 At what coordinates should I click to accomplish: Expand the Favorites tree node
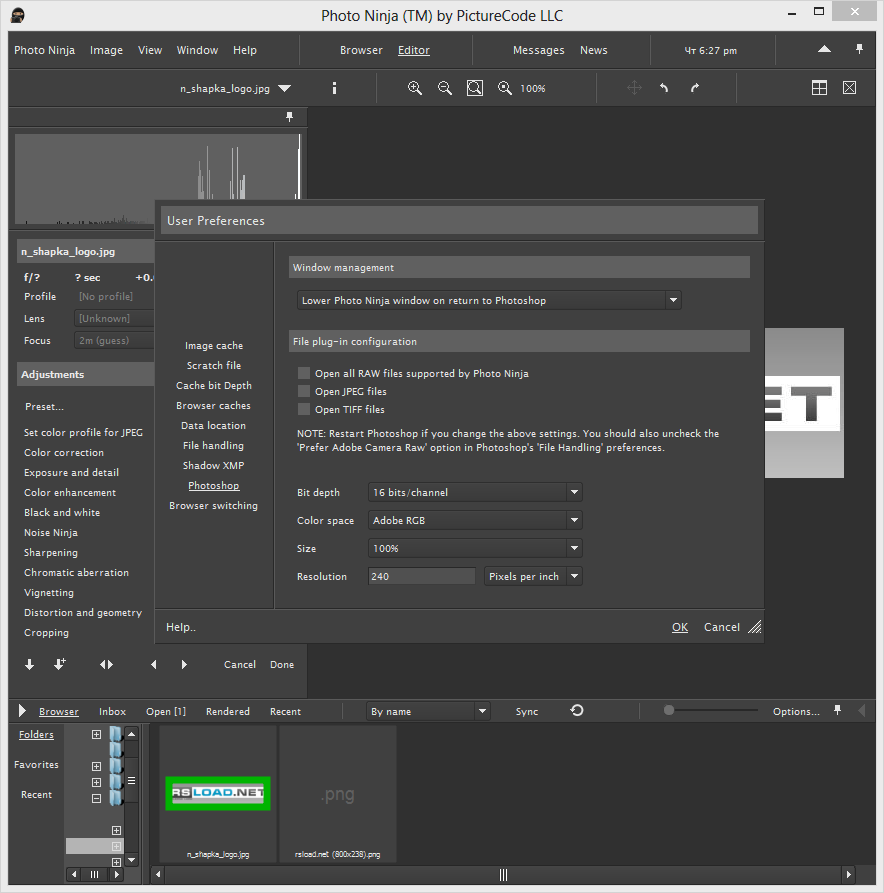coord(96,767)
